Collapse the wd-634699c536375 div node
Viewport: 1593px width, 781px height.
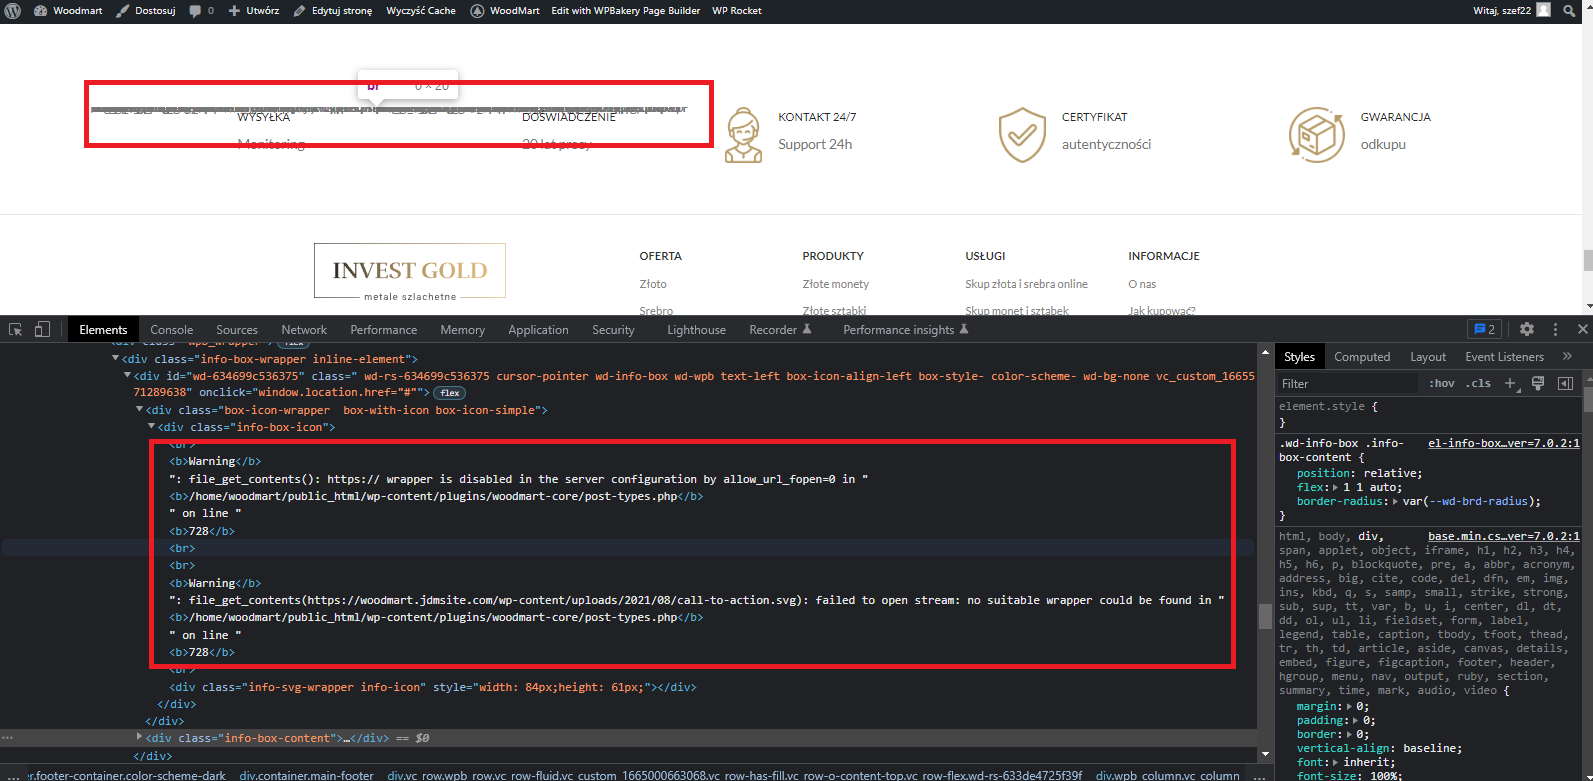tap(127, 376)
